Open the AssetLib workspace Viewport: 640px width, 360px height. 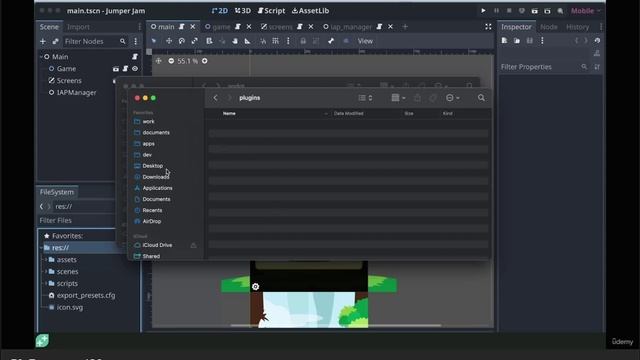click(x=310, y=11)
